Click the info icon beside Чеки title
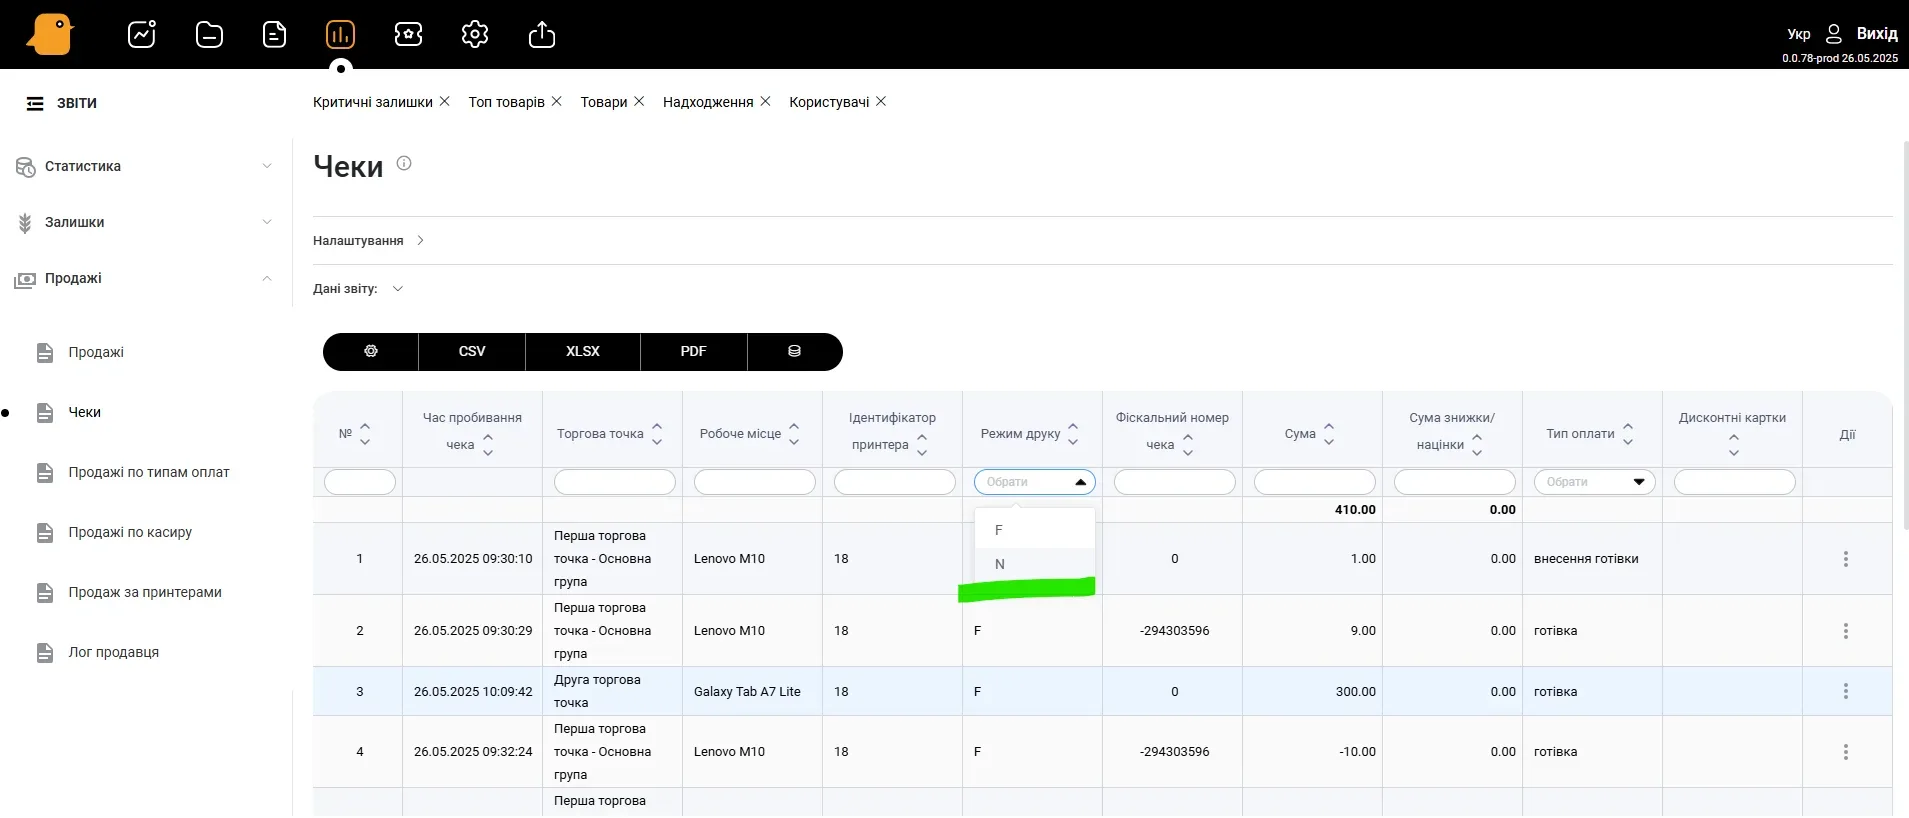The image size is (1909, 818). [404, 164]
